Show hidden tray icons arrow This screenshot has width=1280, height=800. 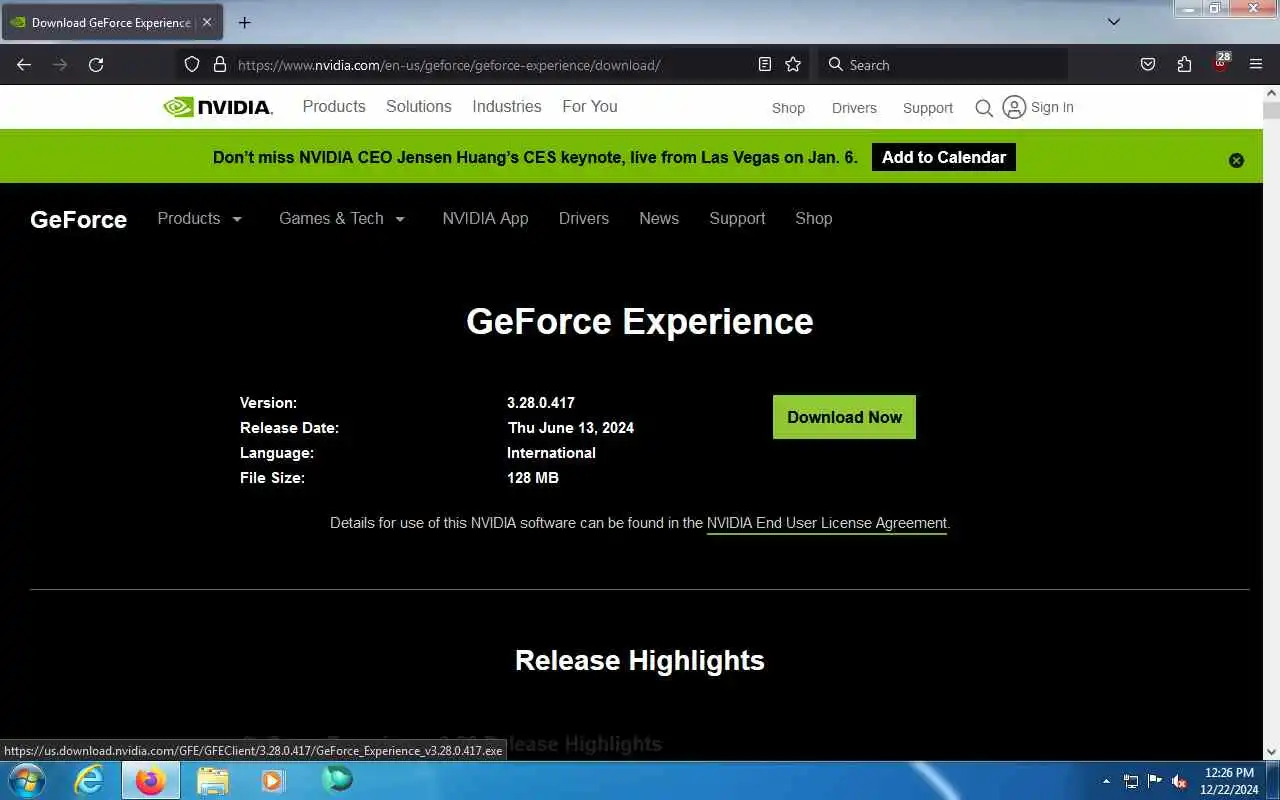tap(1106, 781)
